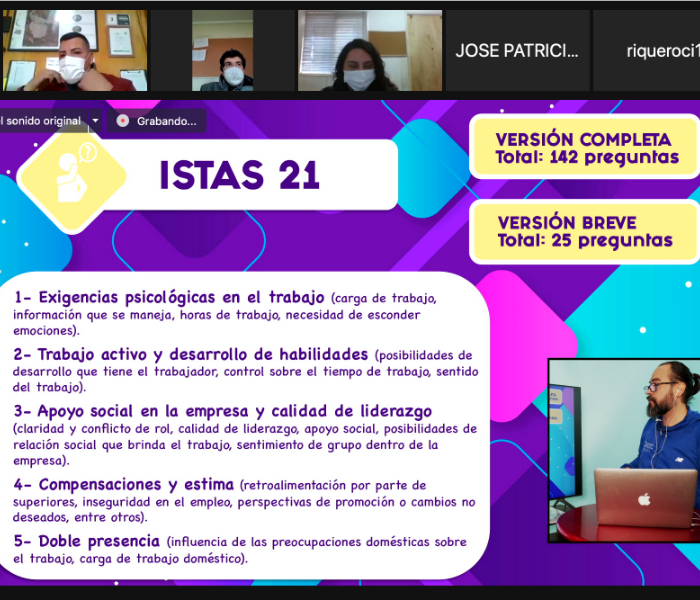Click the 'Grabando...' recording status label

click(167, 121)
